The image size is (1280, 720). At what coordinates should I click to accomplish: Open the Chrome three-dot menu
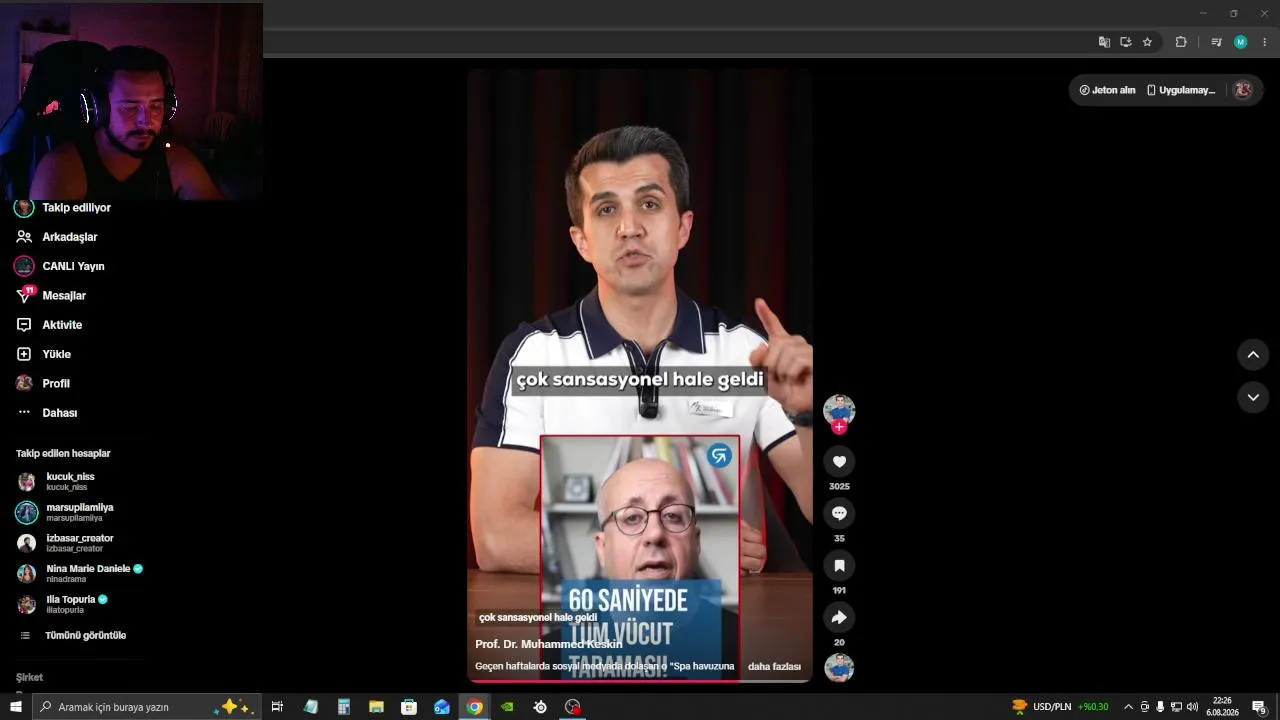(1264, 42)
